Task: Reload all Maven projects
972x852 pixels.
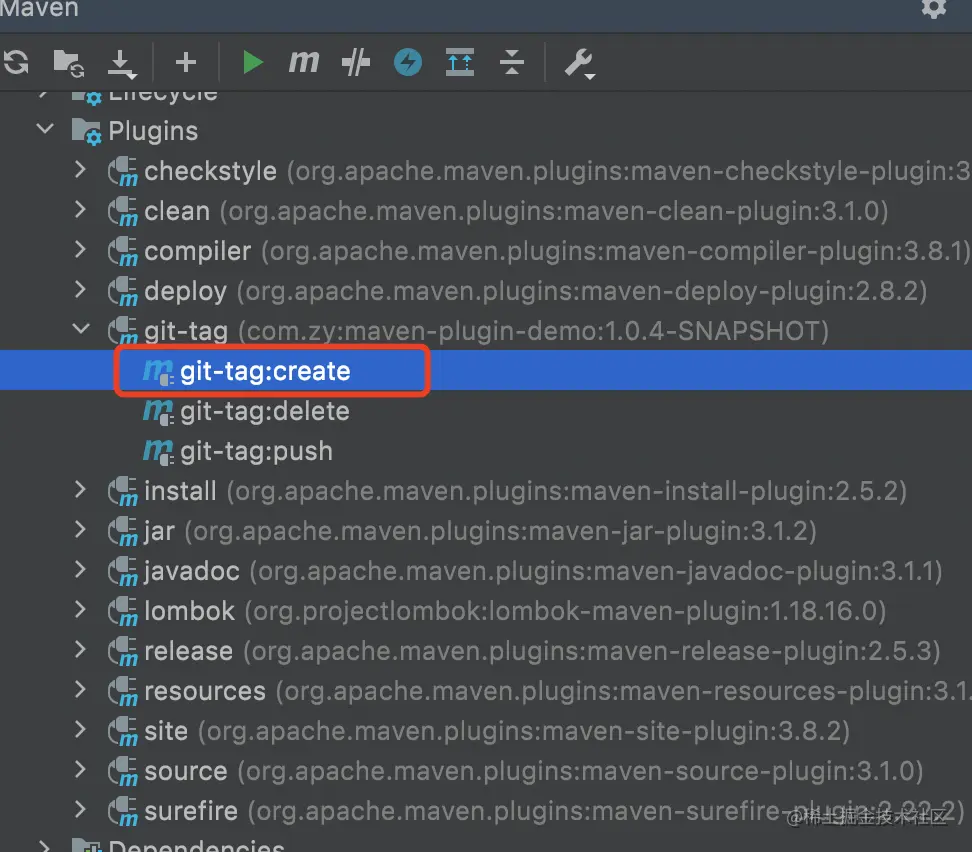Action: (x=16, y=62)
